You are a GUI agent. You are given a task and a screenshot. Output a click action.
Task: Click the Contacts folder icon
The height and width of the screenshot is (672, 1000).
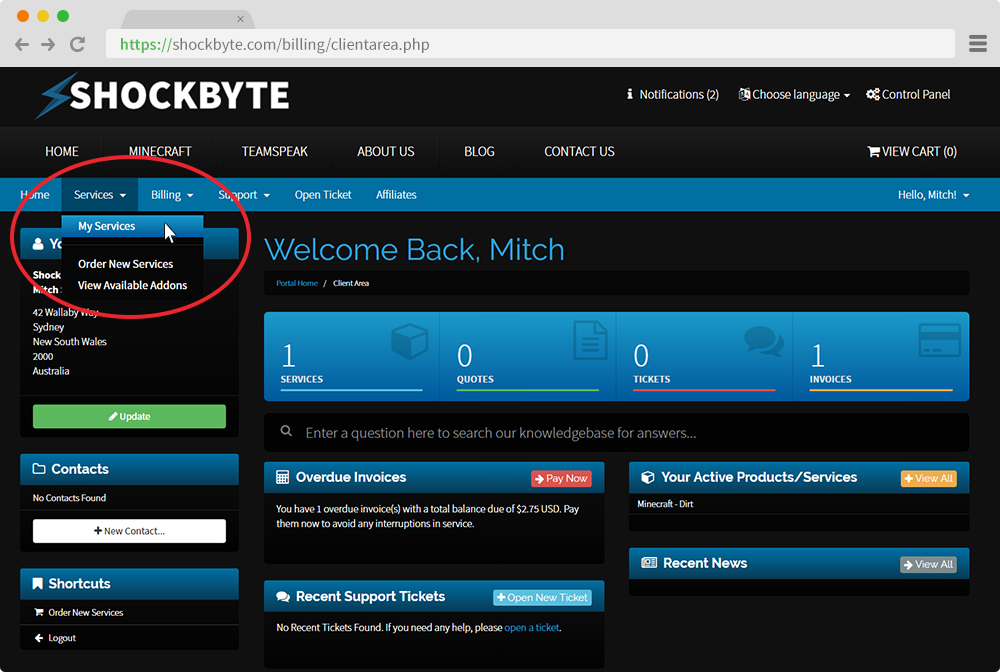39,469
